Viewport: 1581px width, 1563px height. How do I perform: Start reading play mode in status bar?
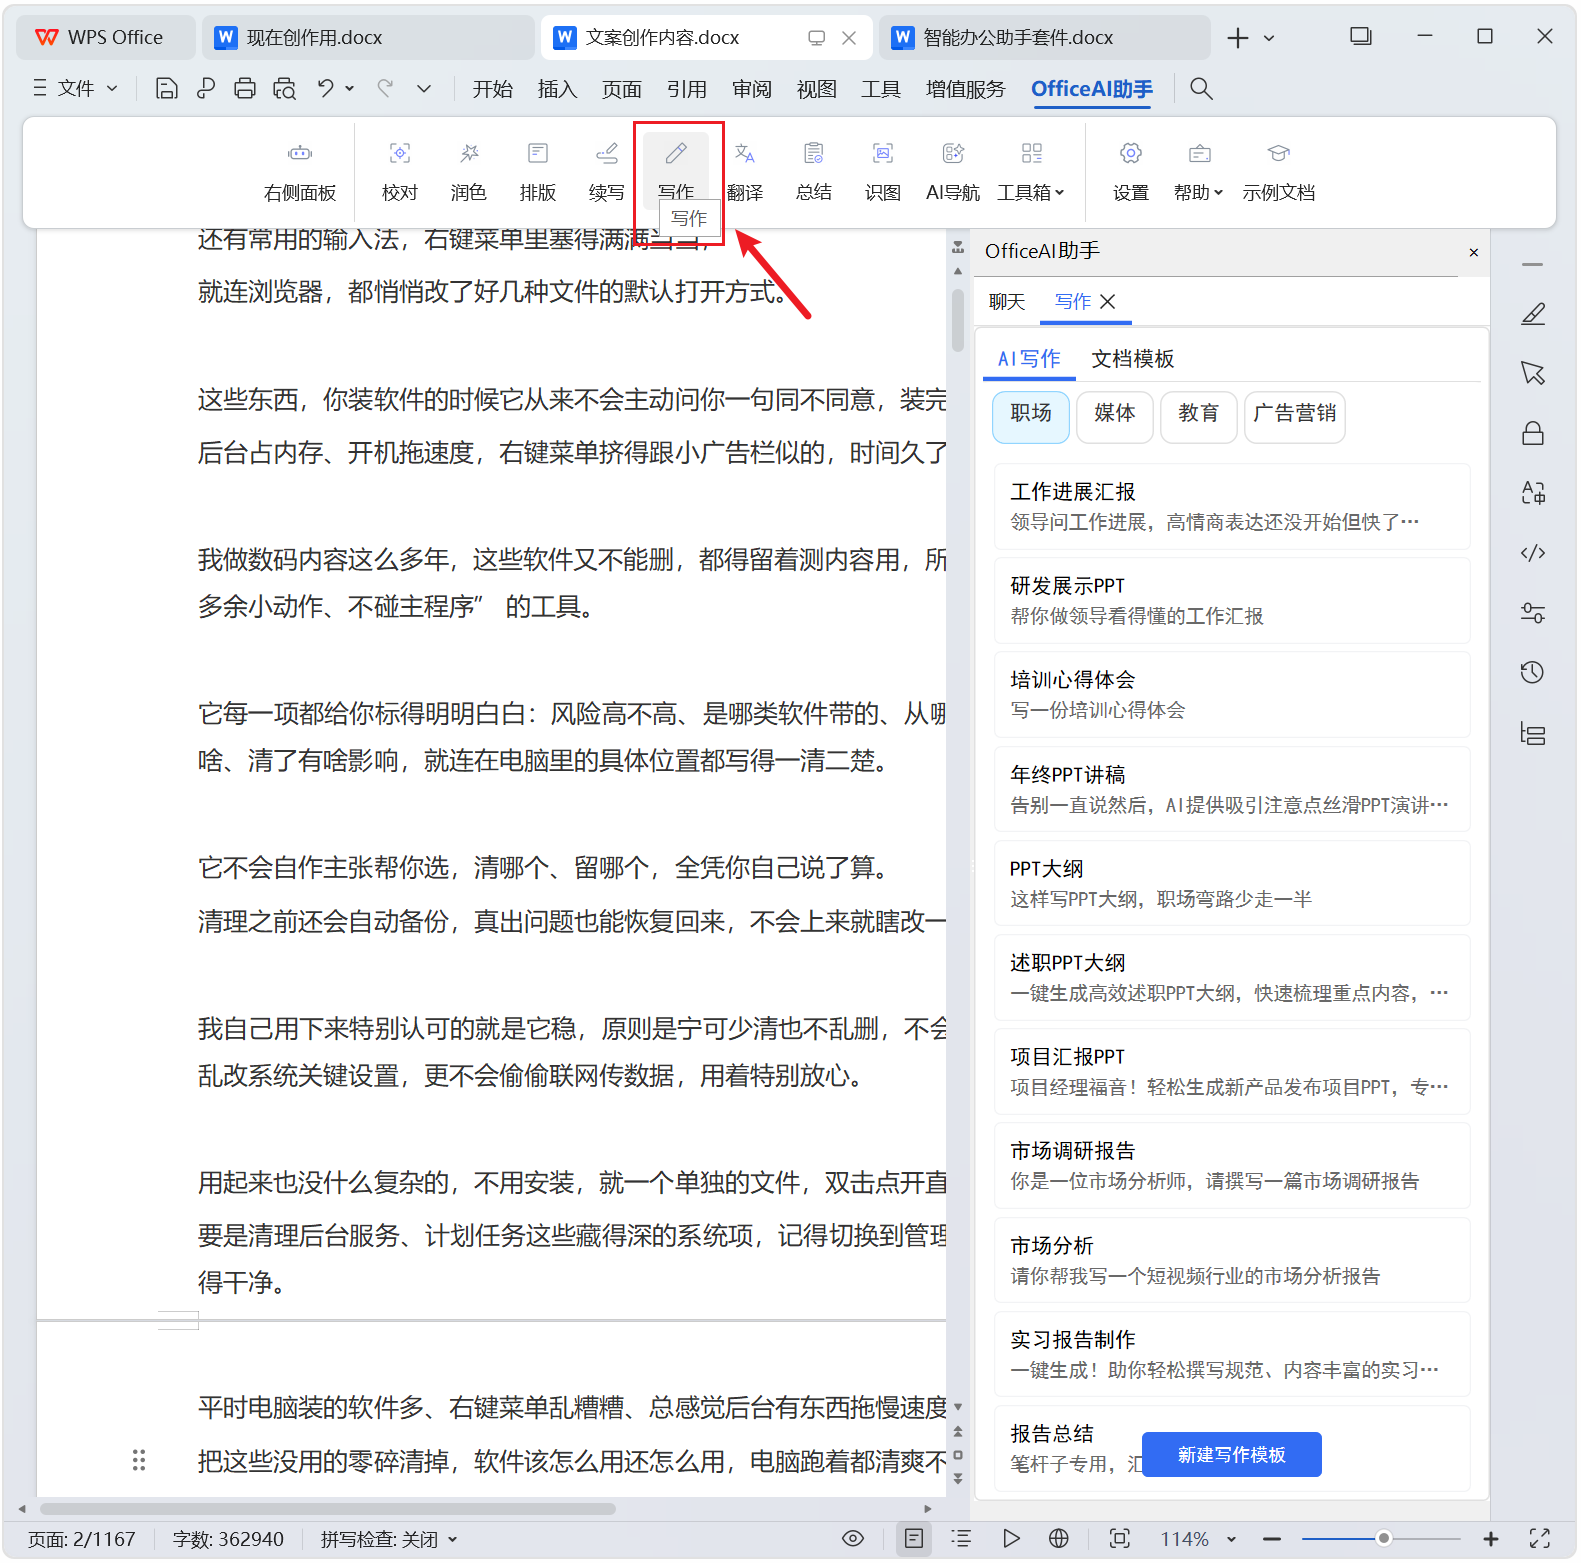(1011, 1539)
